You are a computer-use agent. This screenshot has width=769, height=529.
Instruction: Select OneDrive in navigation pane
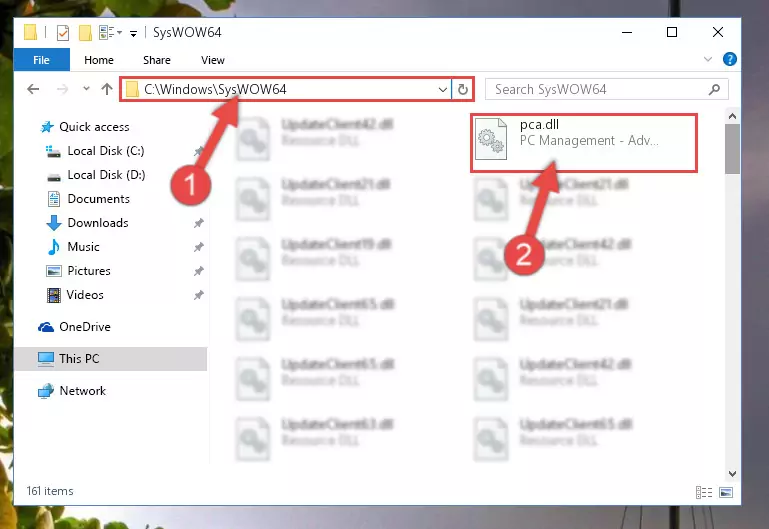point(84,327)
